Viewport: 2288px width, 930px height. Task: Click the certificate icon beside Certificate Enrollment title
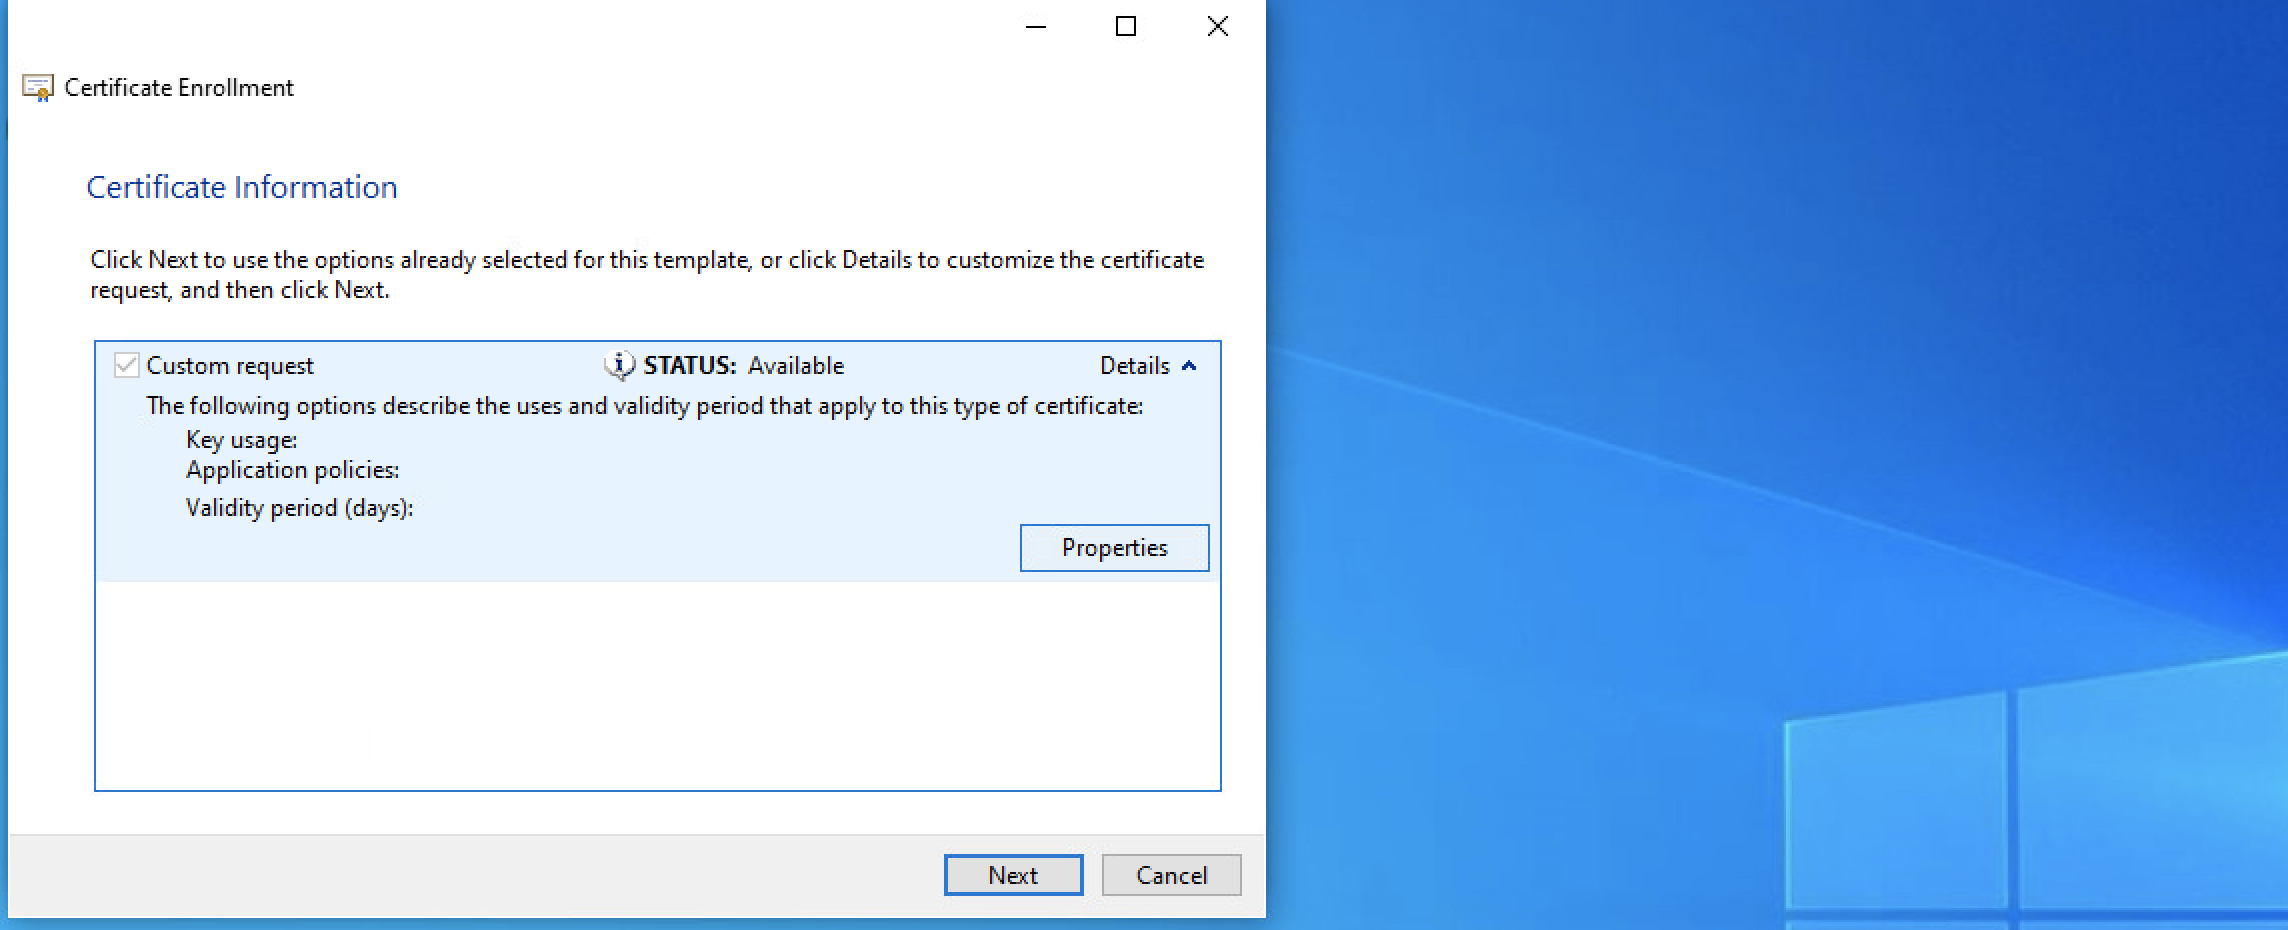point(37,87)
